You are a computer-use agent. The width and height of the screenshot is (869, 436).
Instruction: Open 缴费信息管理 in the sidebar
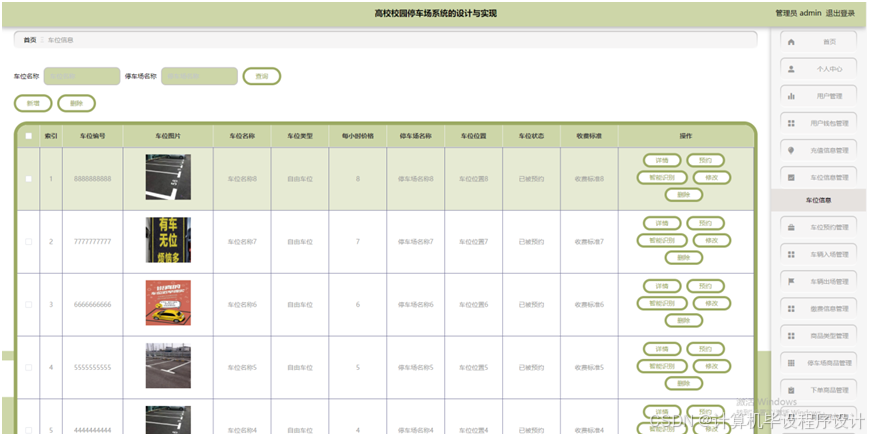tap(818, 309)
